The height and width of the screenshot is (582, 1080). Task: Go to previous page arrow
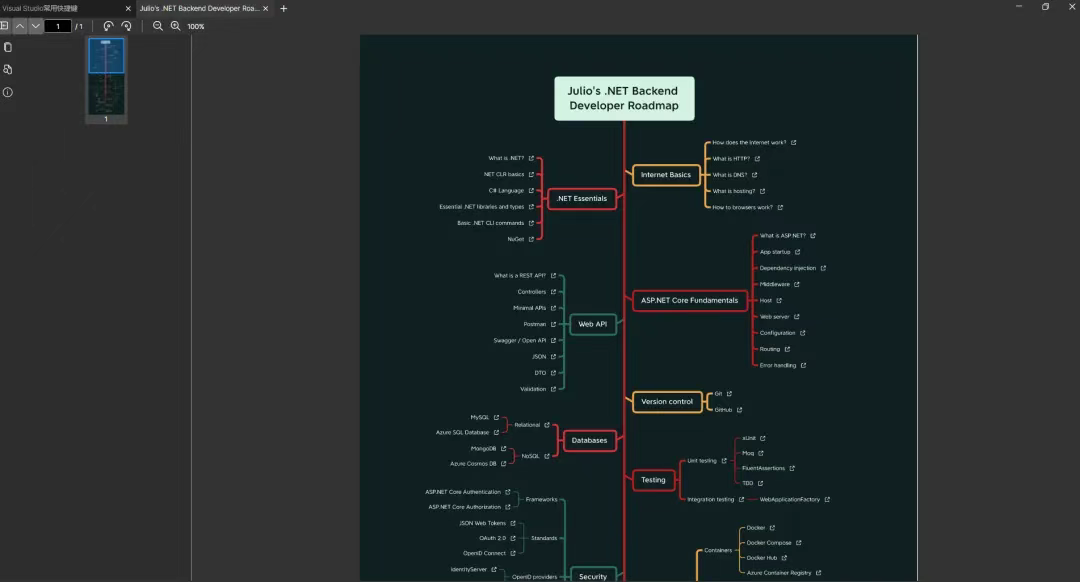(20, 25)
